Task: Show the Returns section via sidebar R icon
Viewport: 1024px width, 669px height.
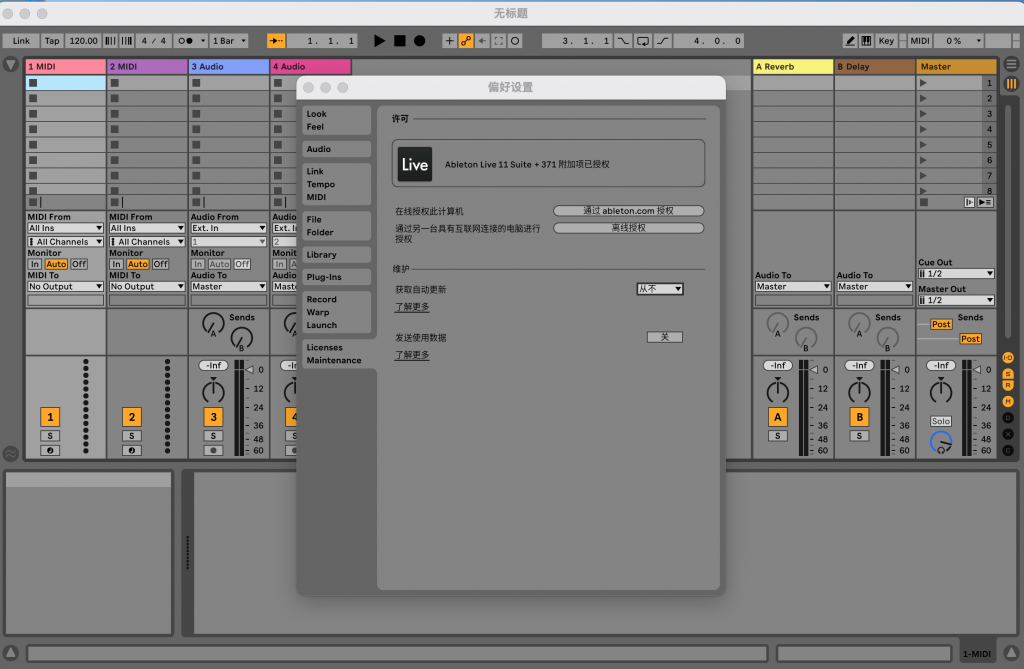Action: click(1008, 384)
